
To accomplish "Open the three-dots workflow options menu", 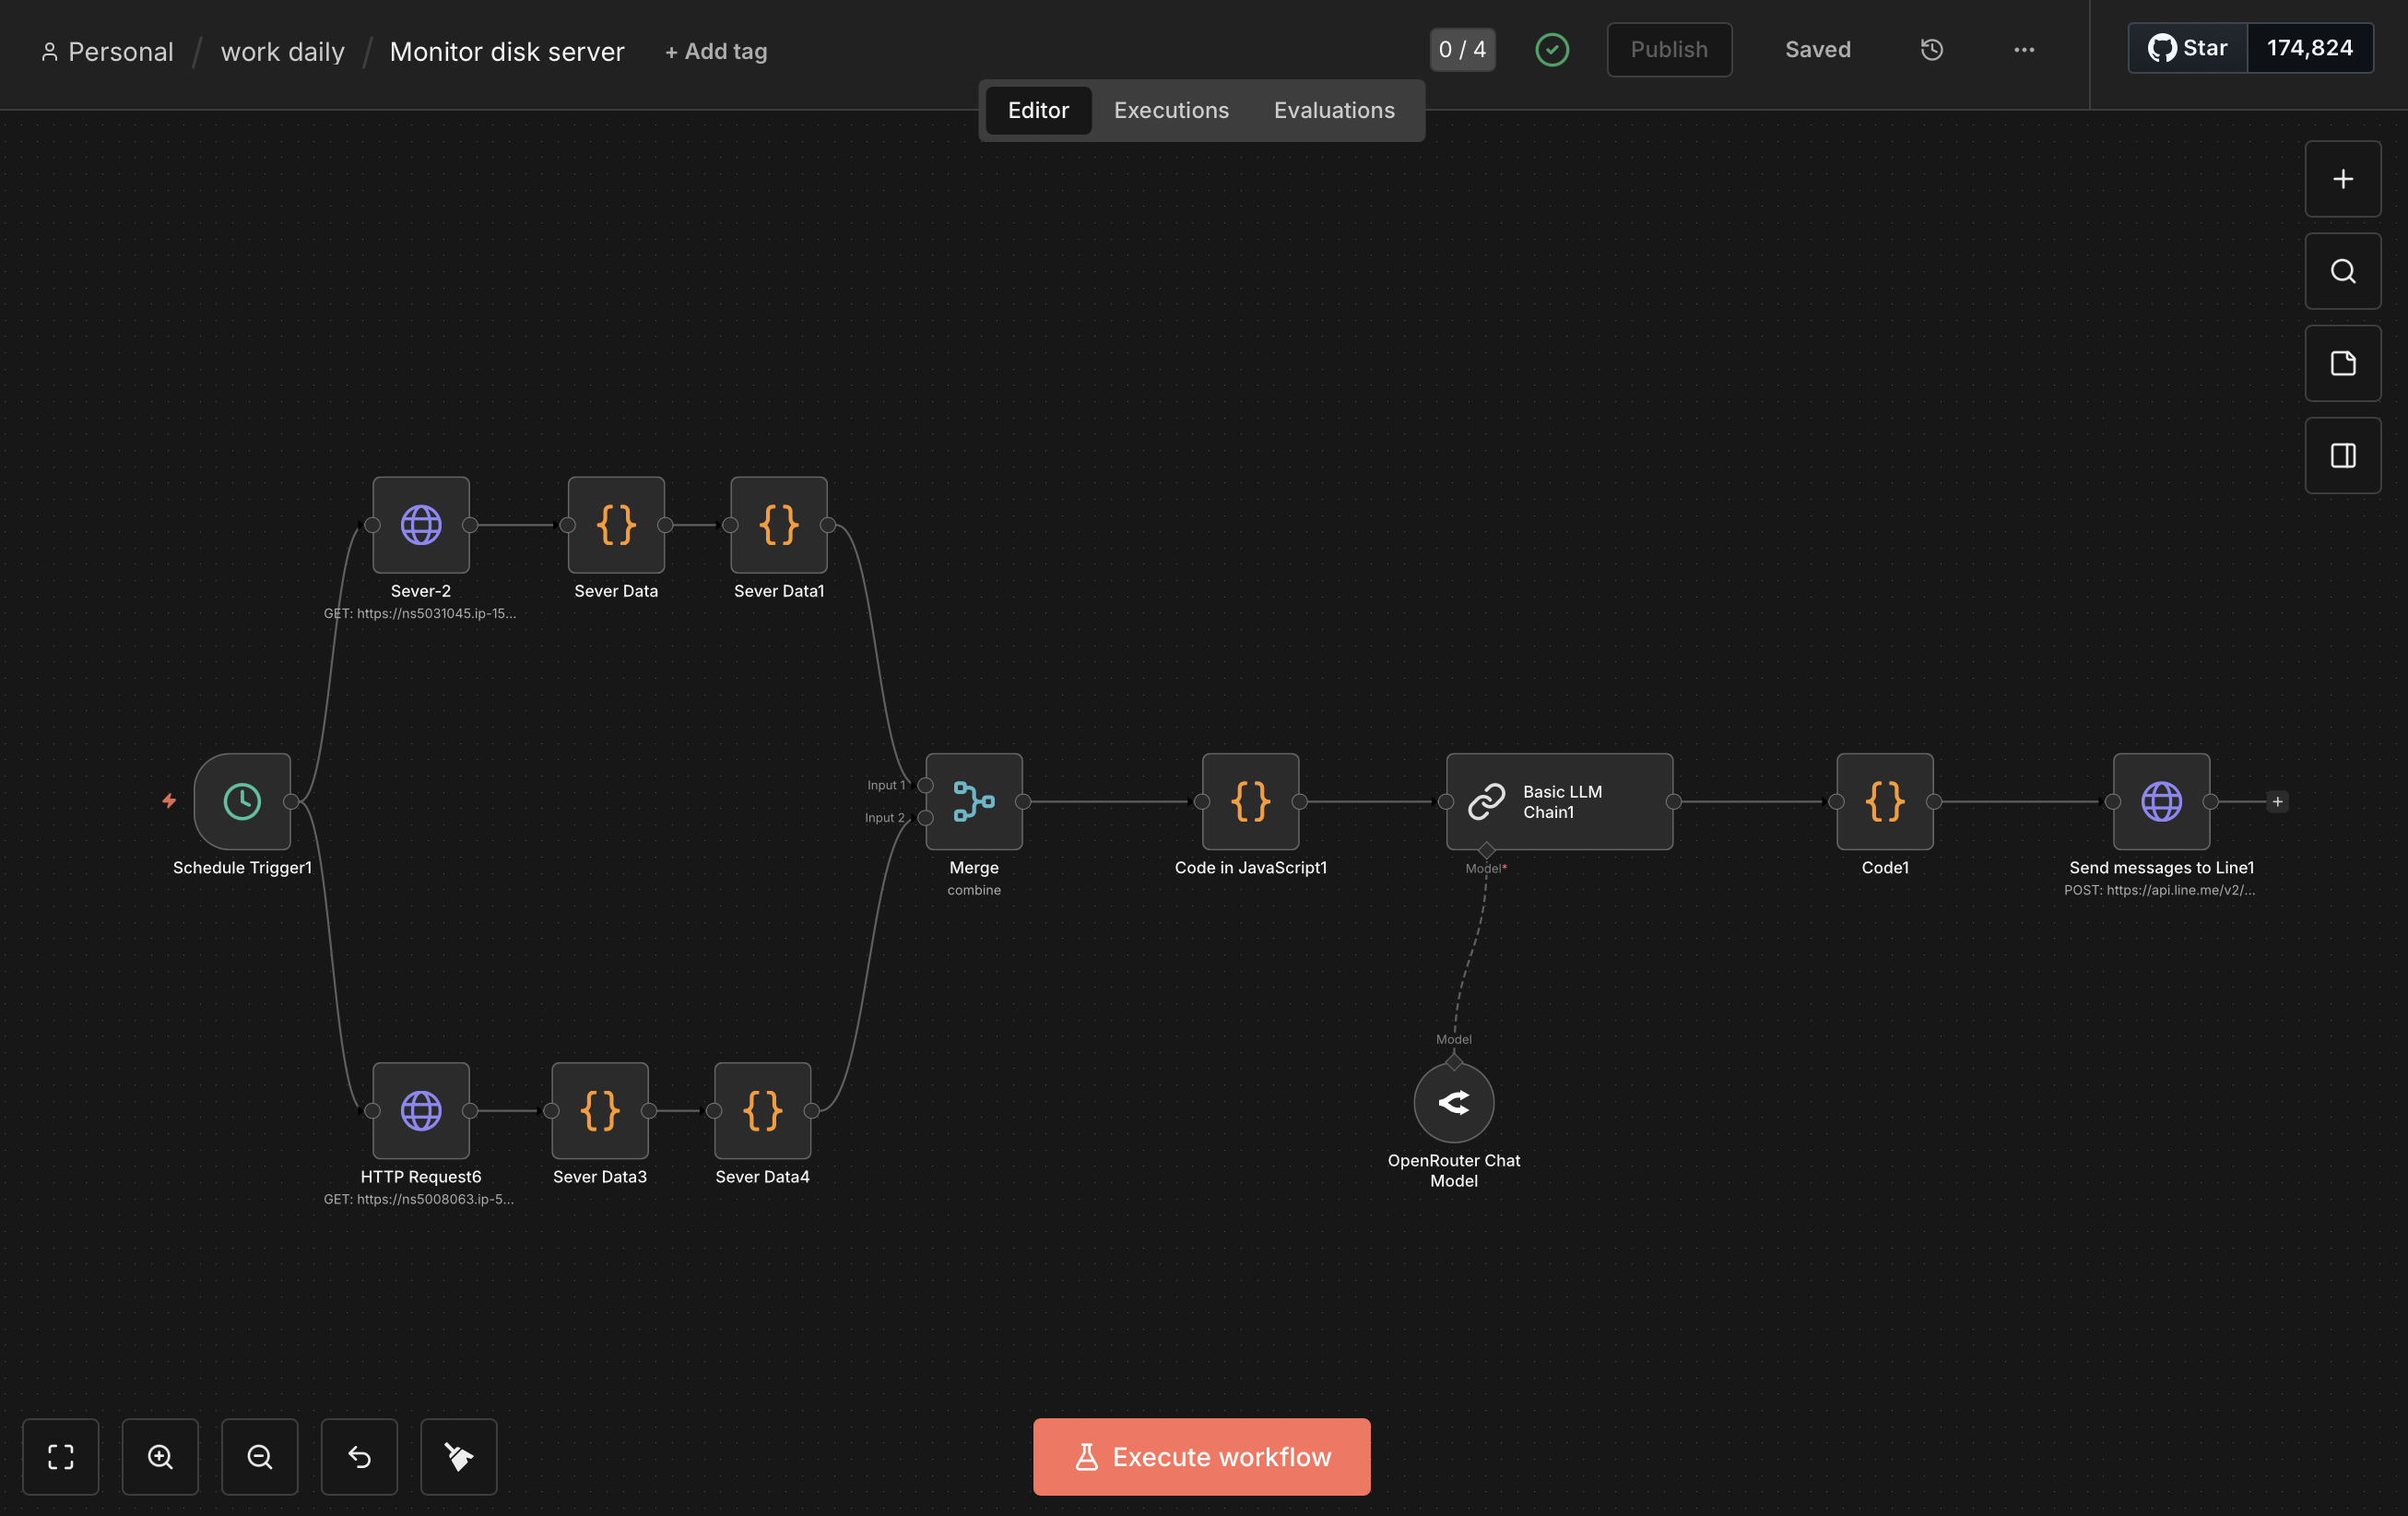I will 2023,49.
